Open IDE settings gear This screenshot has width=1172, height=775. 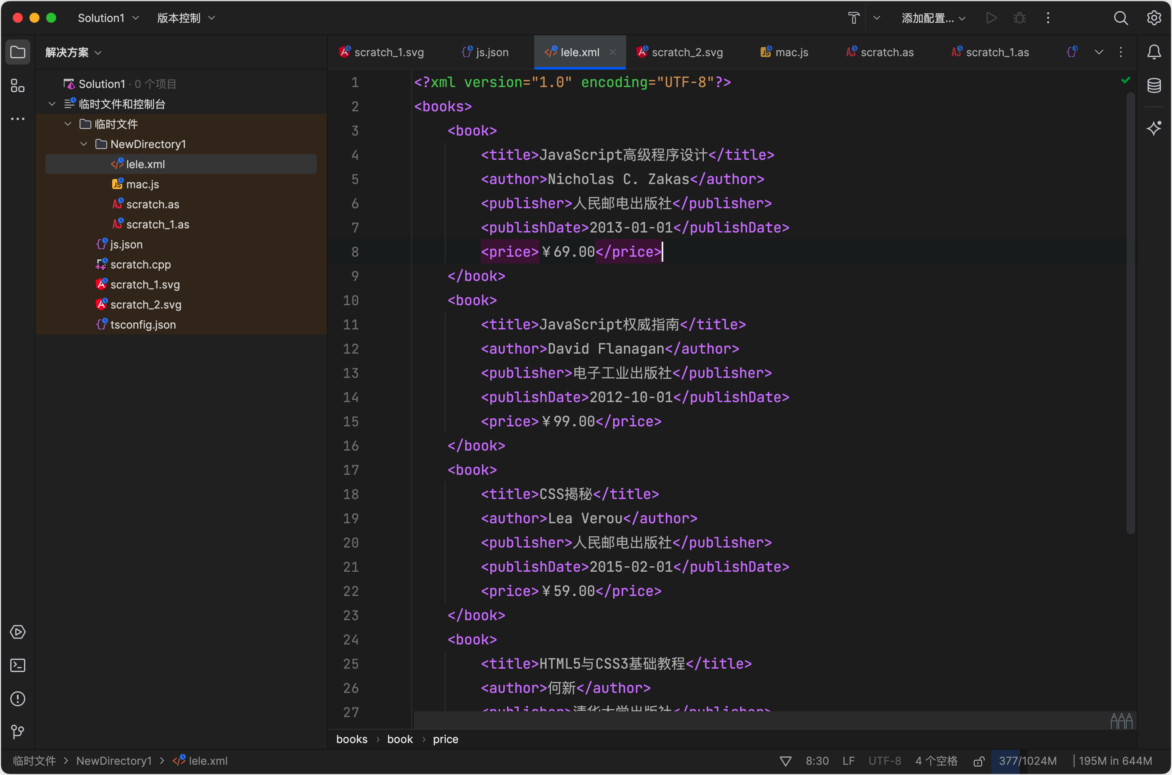click(x=1153, y=18)
